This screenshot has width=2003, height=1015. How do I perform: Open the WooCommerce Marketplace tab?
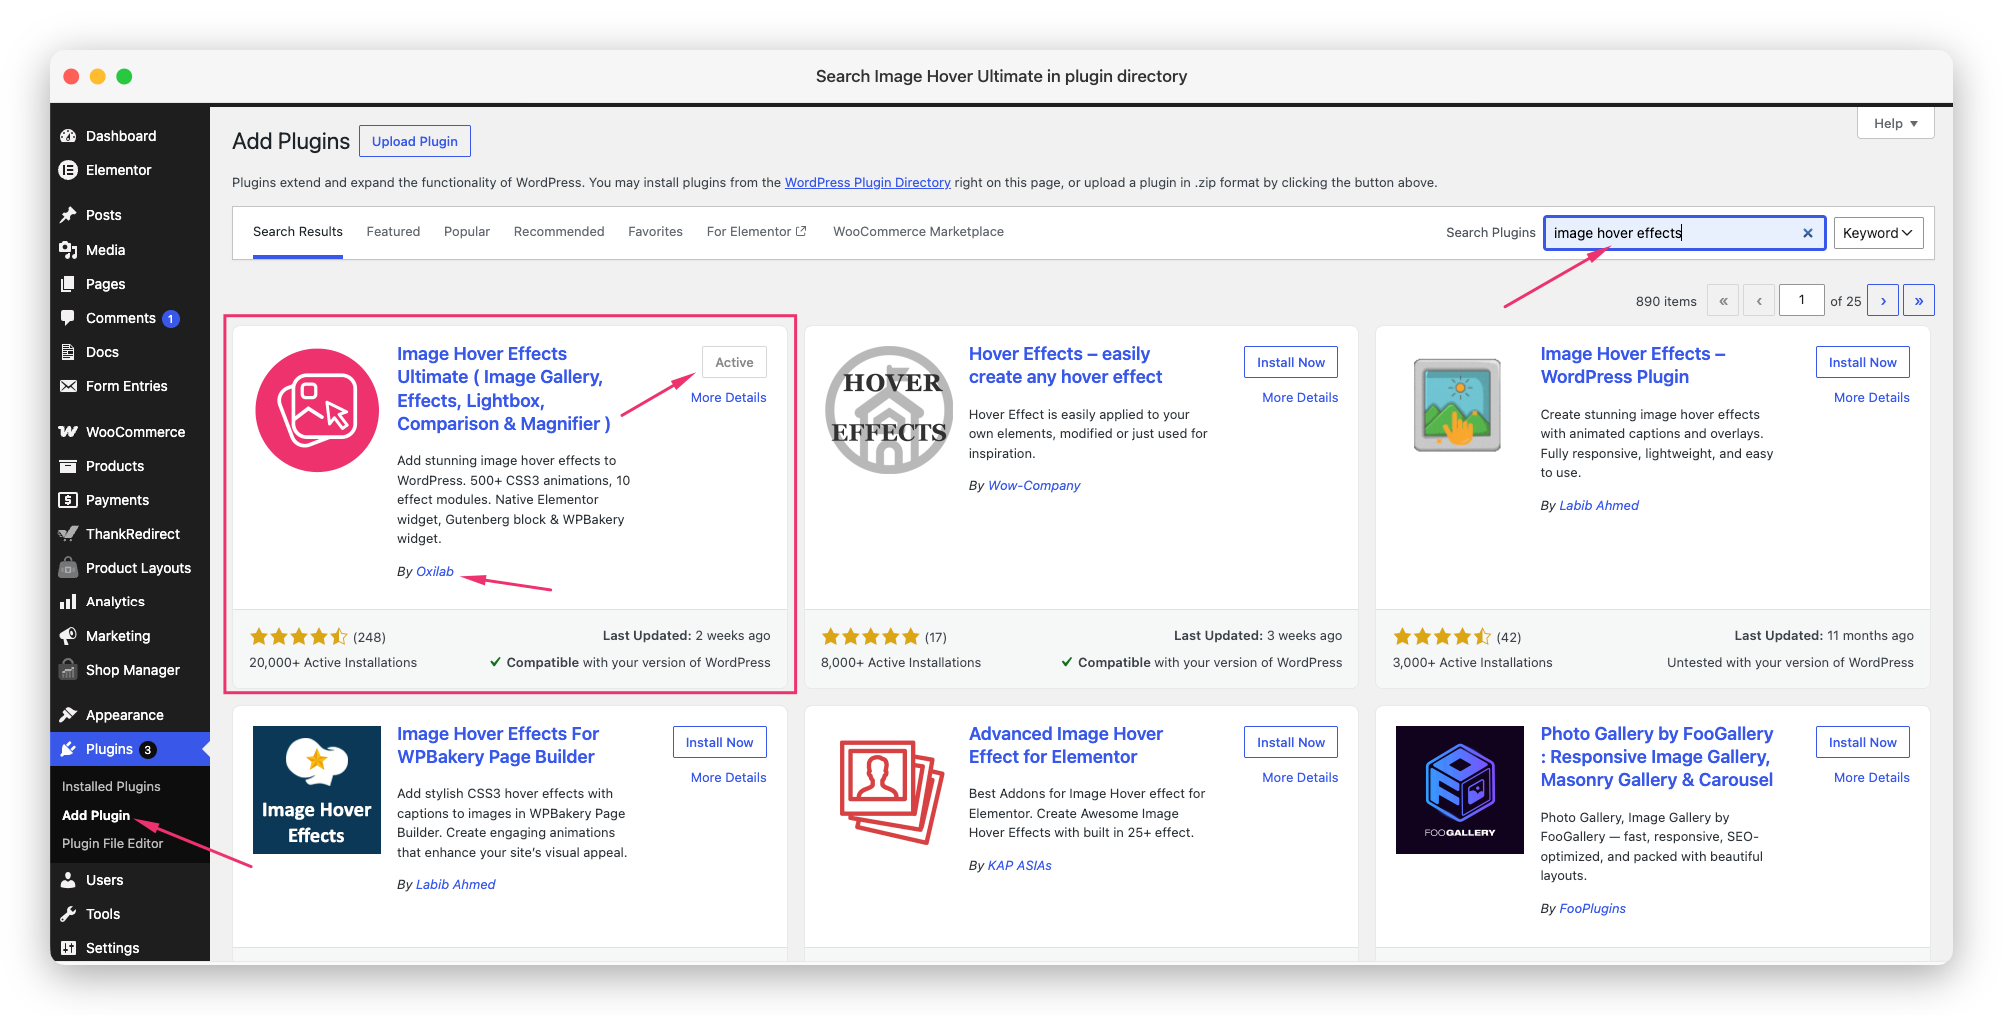click(918, 232)
